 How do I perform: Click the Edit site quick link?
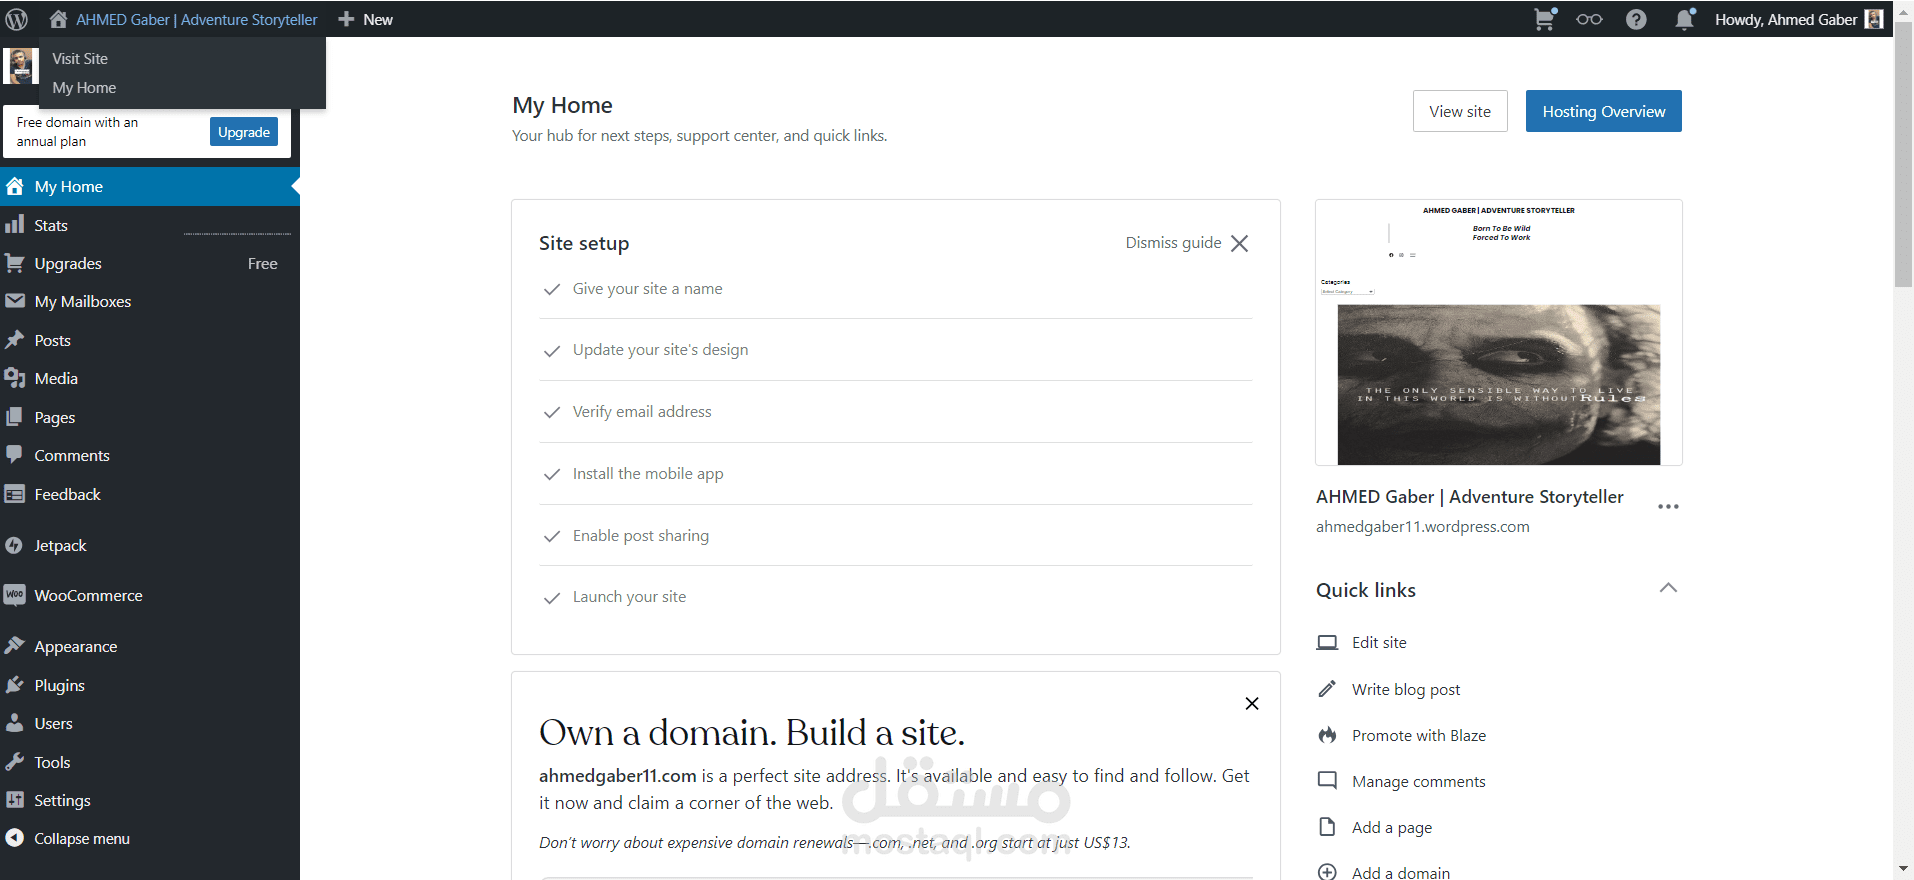1379,642
